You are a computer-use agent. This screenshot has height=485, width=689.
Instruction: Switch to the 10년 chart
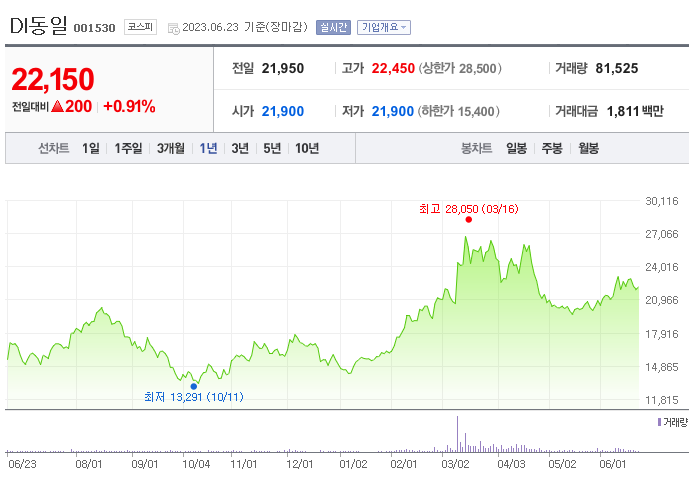[x=307, y=148]
